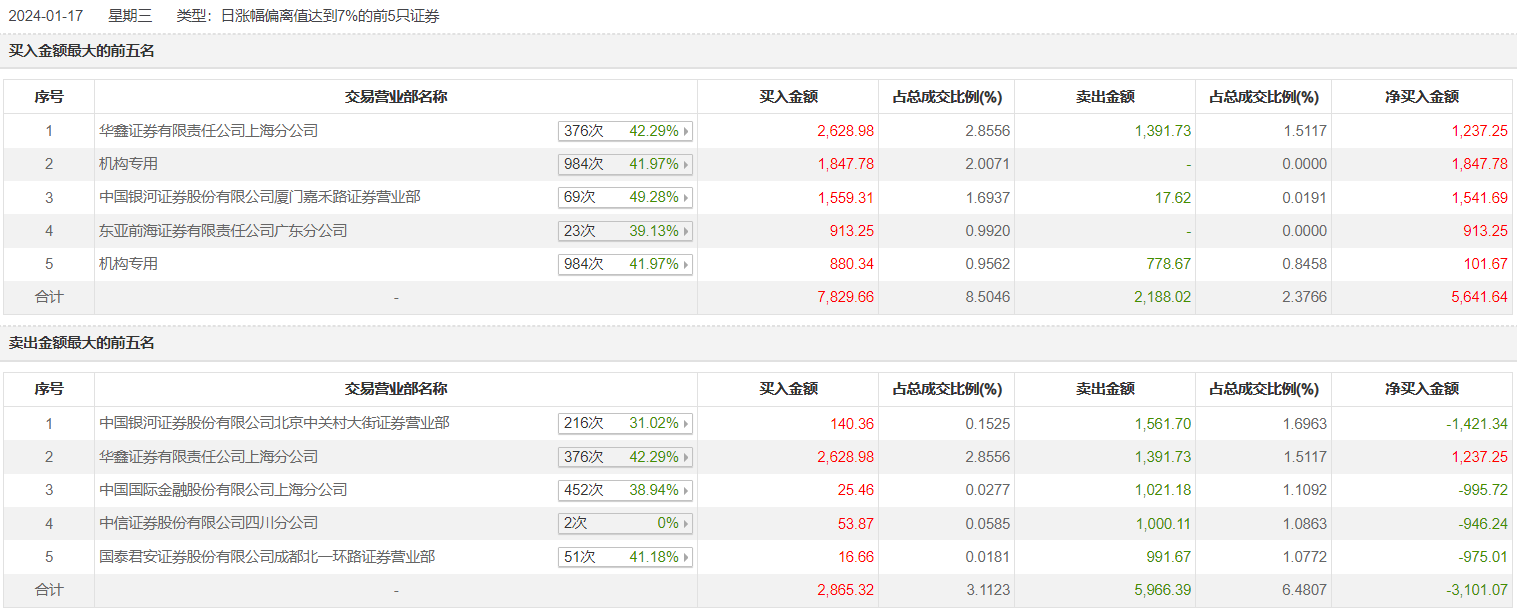Select the -1,421.34 net buy value
Image resolution: width=1517 pixels, height=609 pixels.
[1476, 424]
